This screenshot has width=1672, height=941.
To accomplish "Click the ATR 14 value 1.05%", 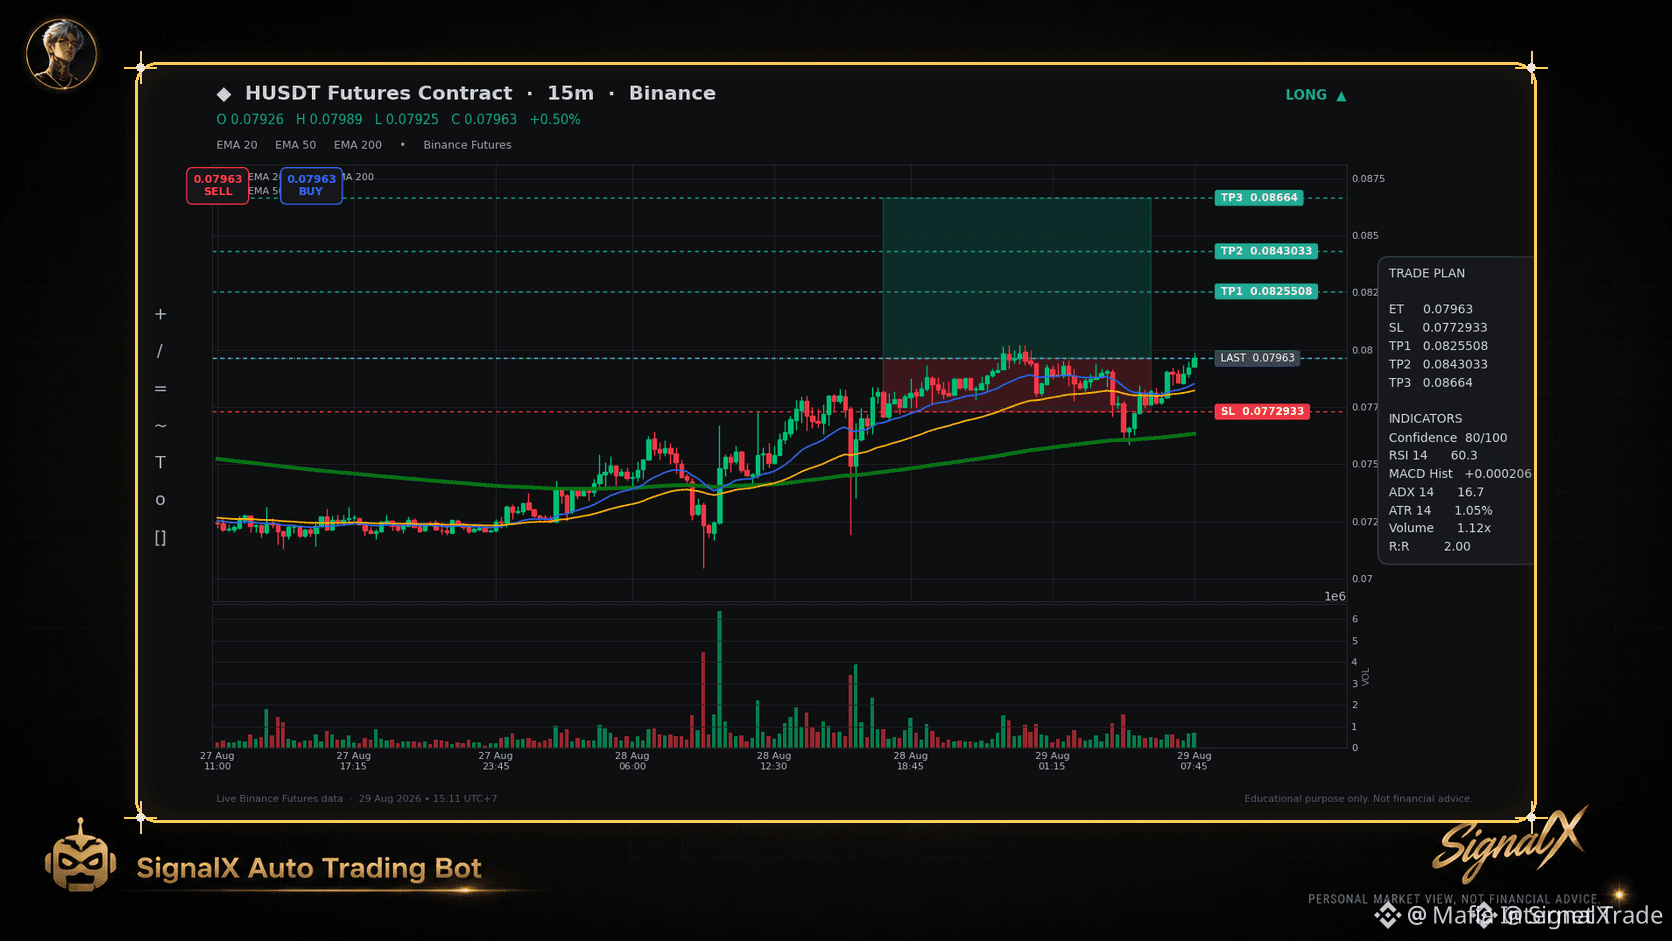I will 1473,510.
